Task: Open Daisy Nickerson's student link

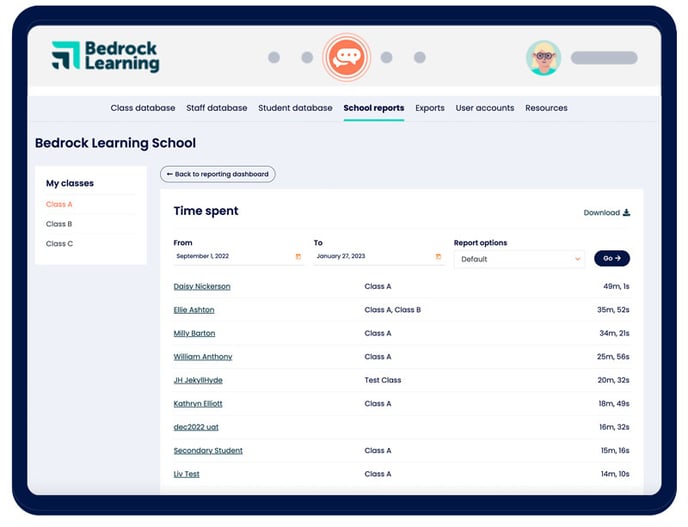Action: 202,286
